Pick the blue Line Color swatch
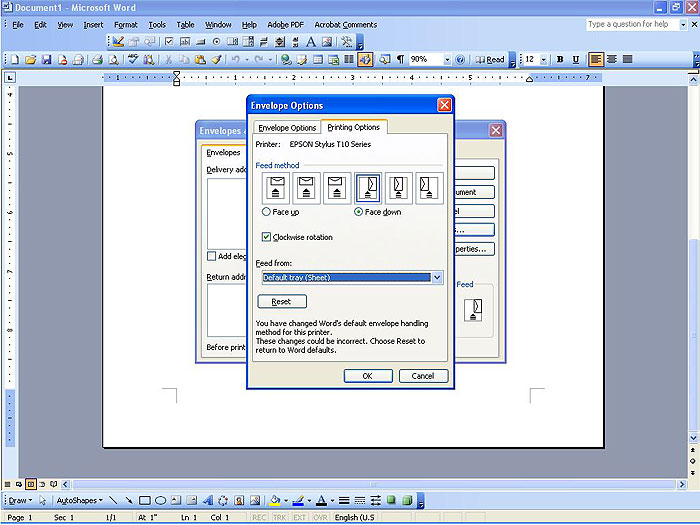This screenshot has height=525, width=700. 298,500
